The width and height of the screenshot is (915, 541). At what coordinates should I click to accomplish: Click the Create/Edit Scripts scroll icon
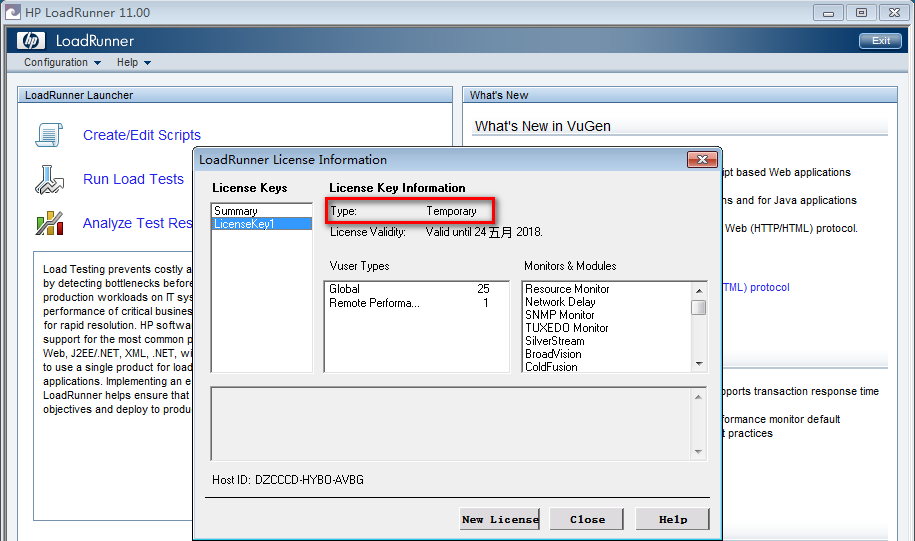point(49,135)
